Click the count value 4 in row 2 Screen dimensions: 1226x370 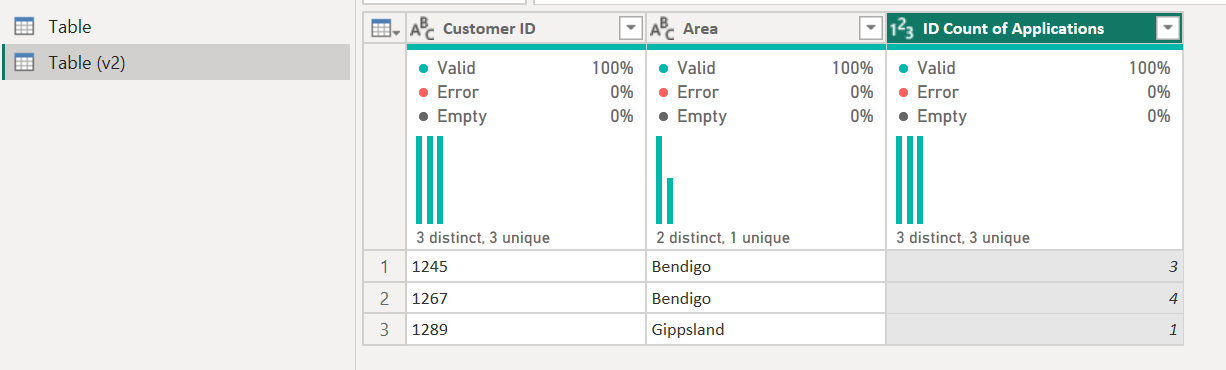(1034, 299)
